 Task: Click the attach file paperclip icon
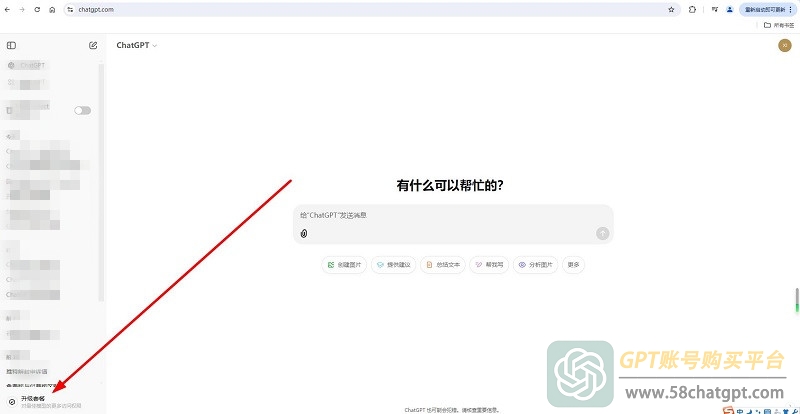tap(304, 233)
